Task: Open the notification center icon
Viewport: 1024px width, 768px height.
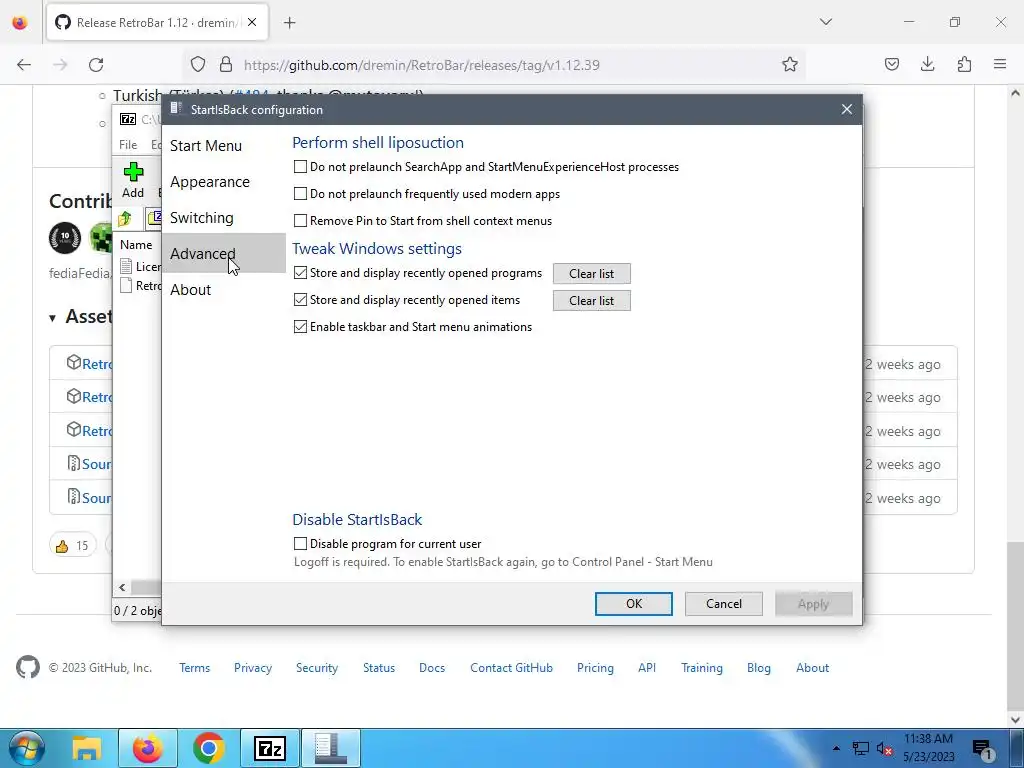Action: click(984, 750)
